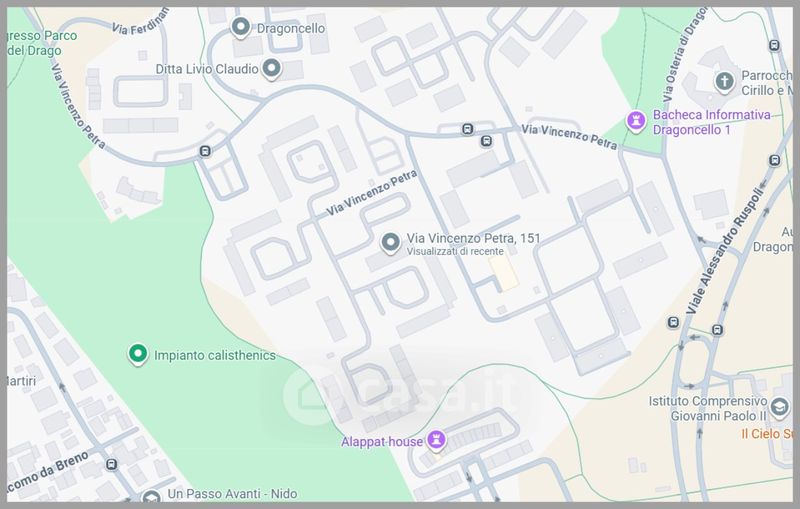Click the Un Passo Avanti - Nido pin
Image resolution: width=800 pixels, height=509 pixels.
[152, 496]
